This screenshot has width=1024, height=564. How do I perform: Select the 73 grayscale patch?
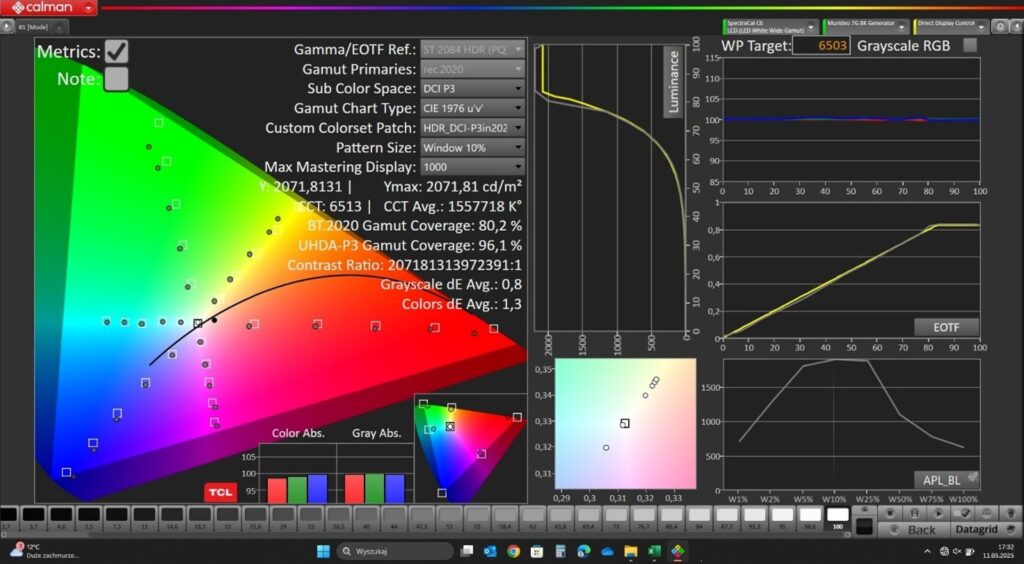pyautogui.click(x=616, y=518)
